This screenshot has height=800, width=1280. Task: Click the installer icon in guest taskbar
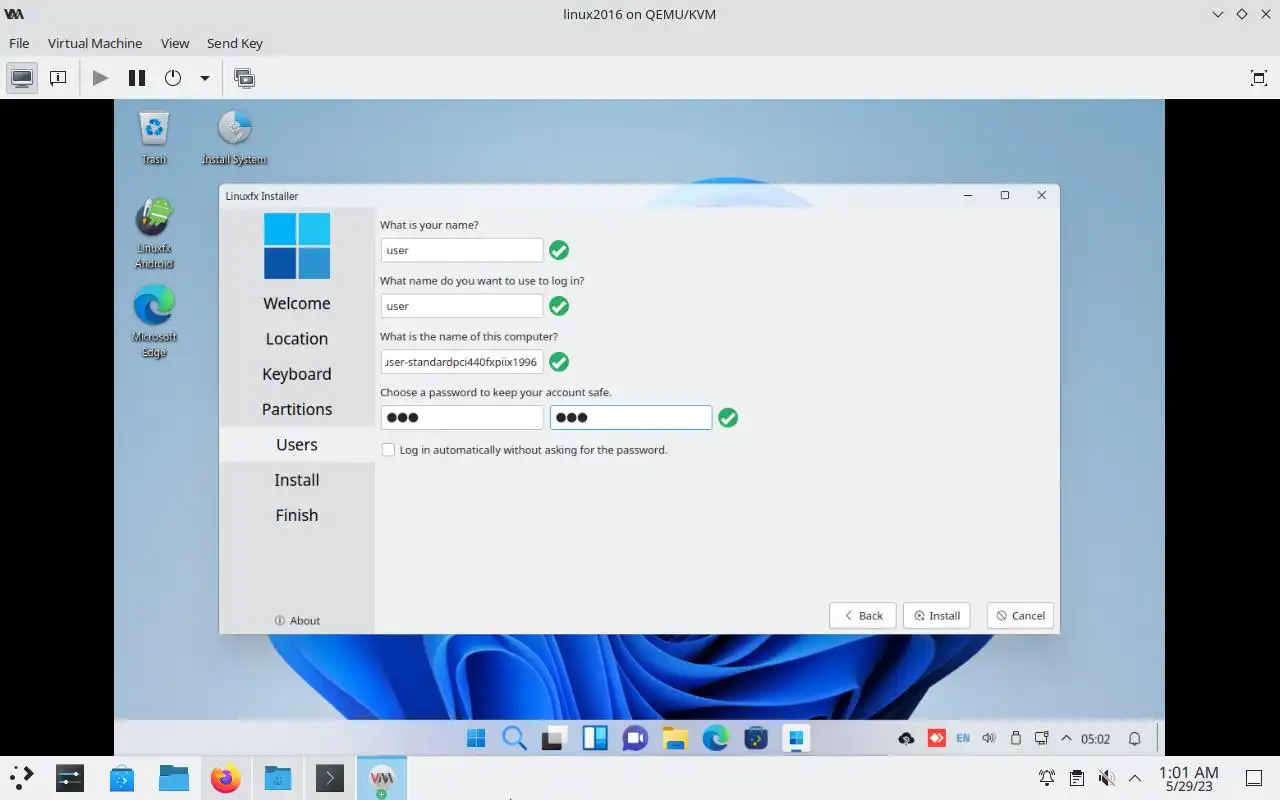tap(796, 738)
